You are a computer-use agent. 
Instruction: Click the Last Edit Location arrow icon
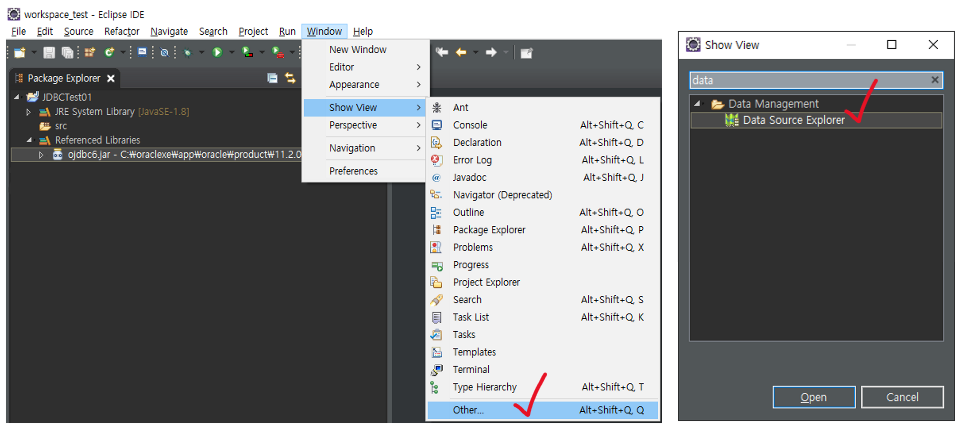[441, 53]
